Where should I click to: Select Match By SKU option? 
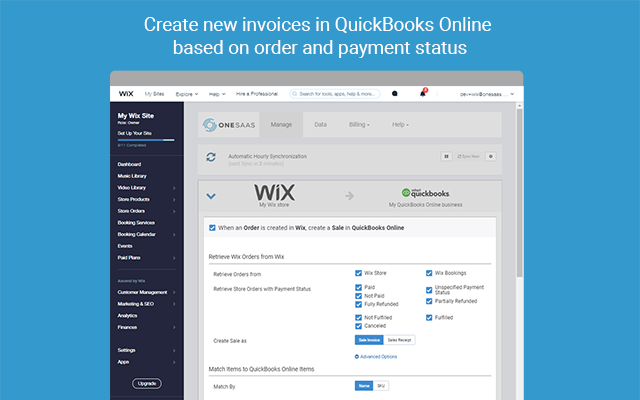(x=381, y=386)
